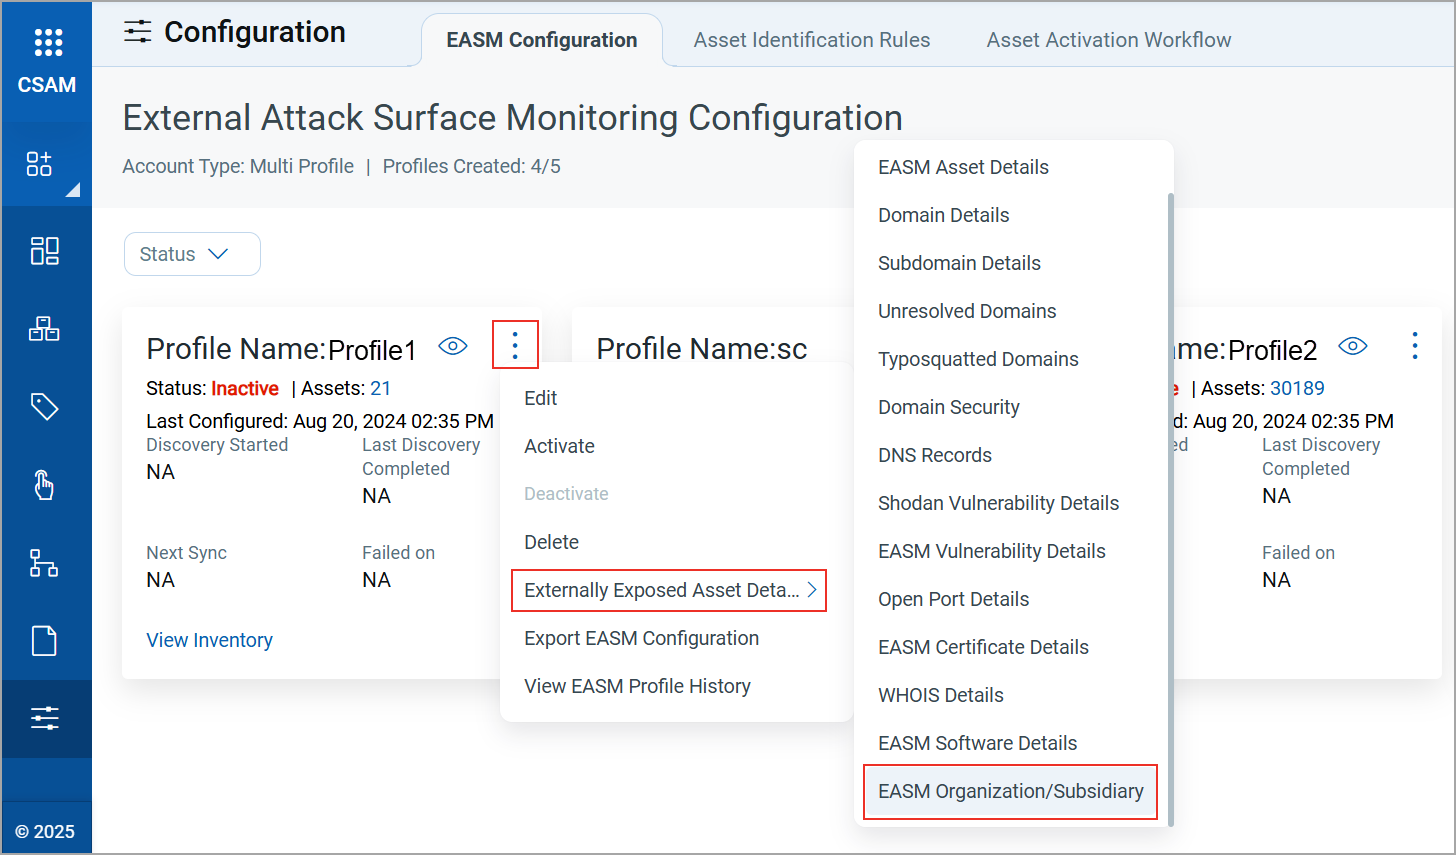Click the View Inventory link
Viewport: 1456px width, 855px height.
[x=209, y=640]
